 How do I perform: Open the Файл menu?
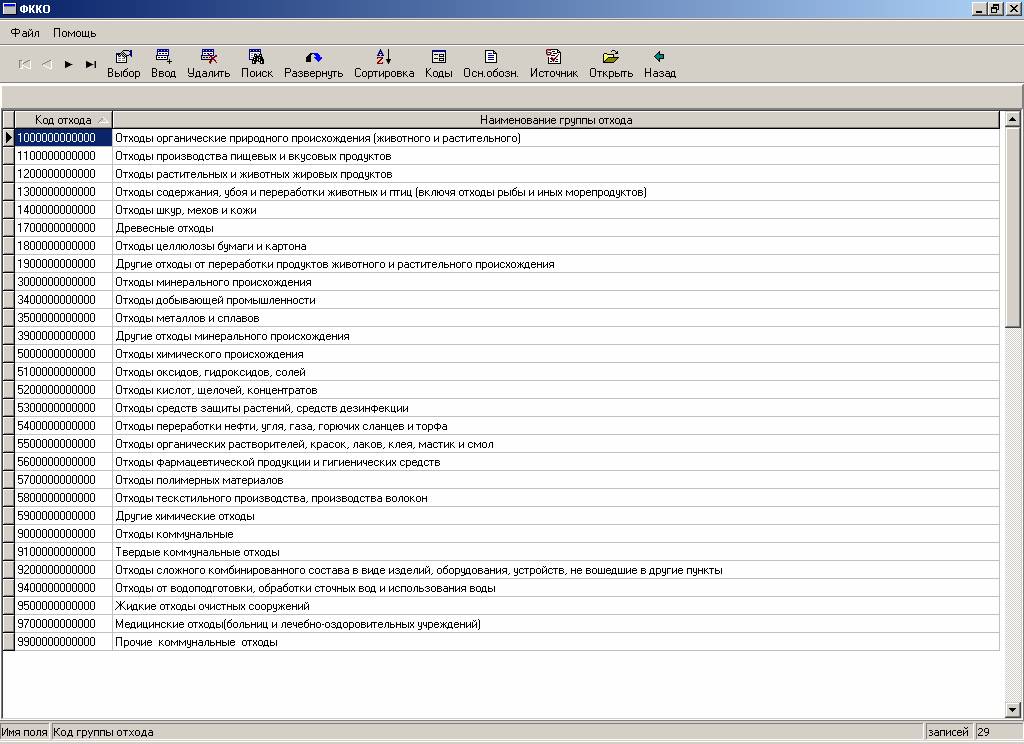[25, 33]
